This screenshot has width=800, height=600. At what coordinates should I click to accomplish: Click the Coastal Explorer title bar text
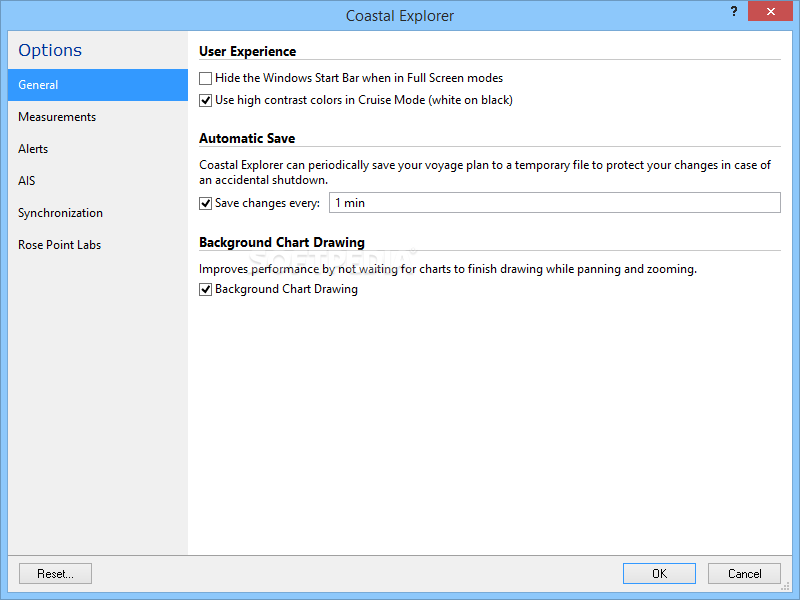point(400,16)
